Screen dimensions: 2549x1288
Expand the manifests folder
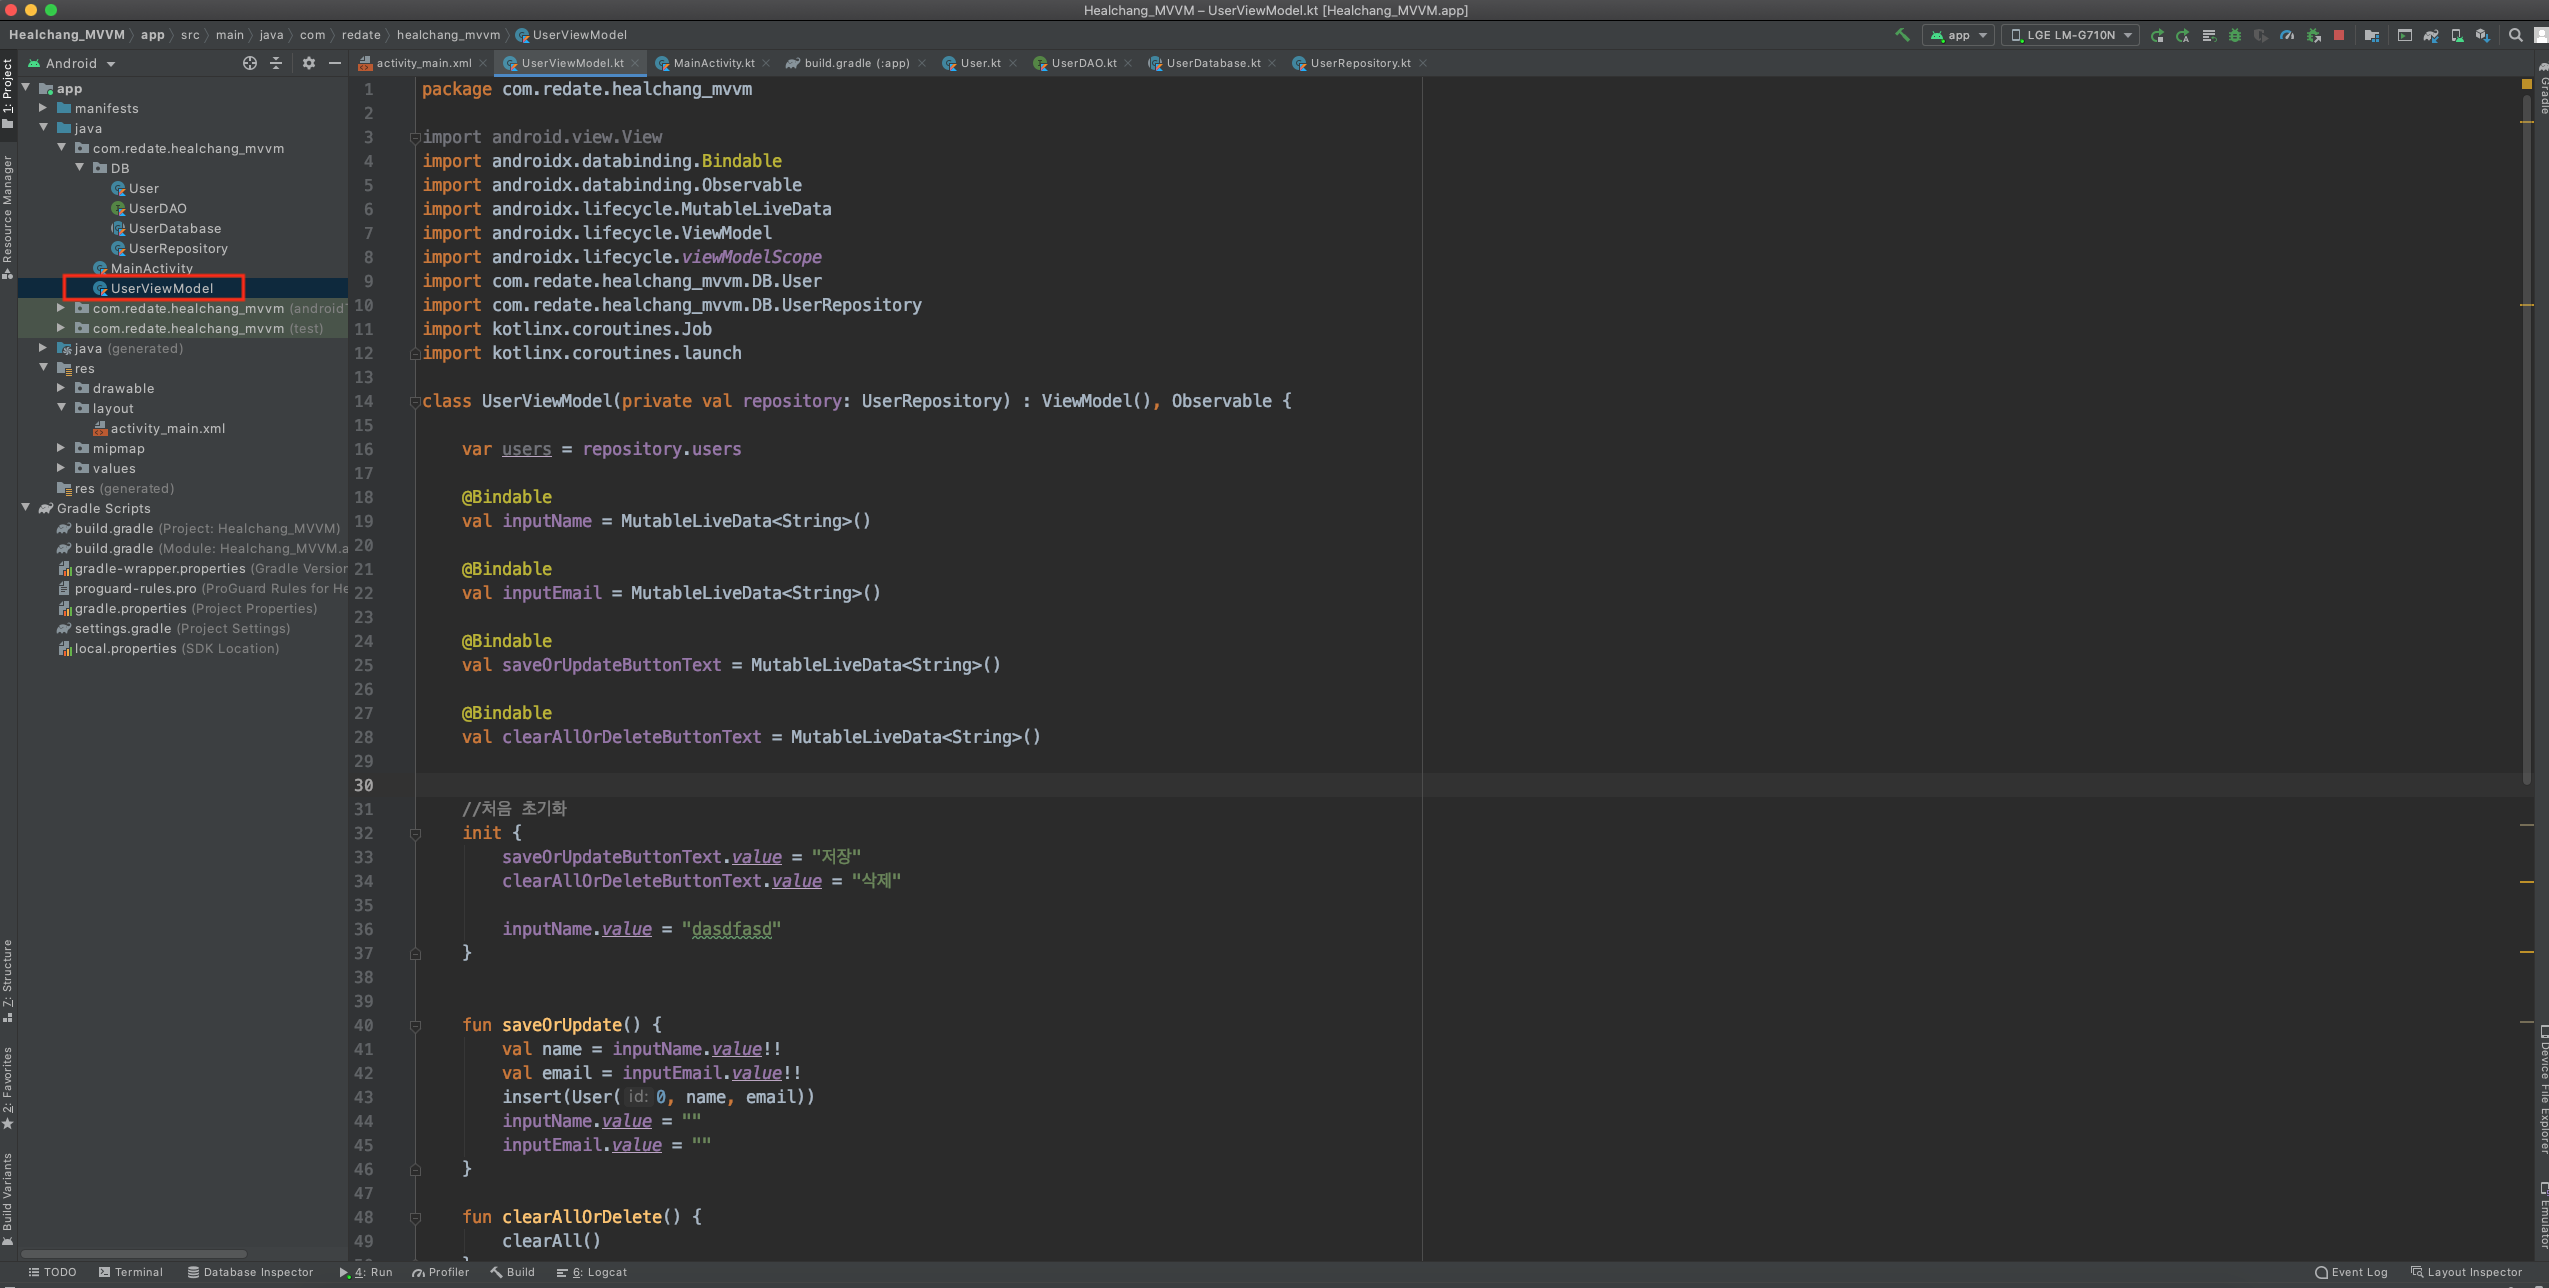click(x=43, y=108)
